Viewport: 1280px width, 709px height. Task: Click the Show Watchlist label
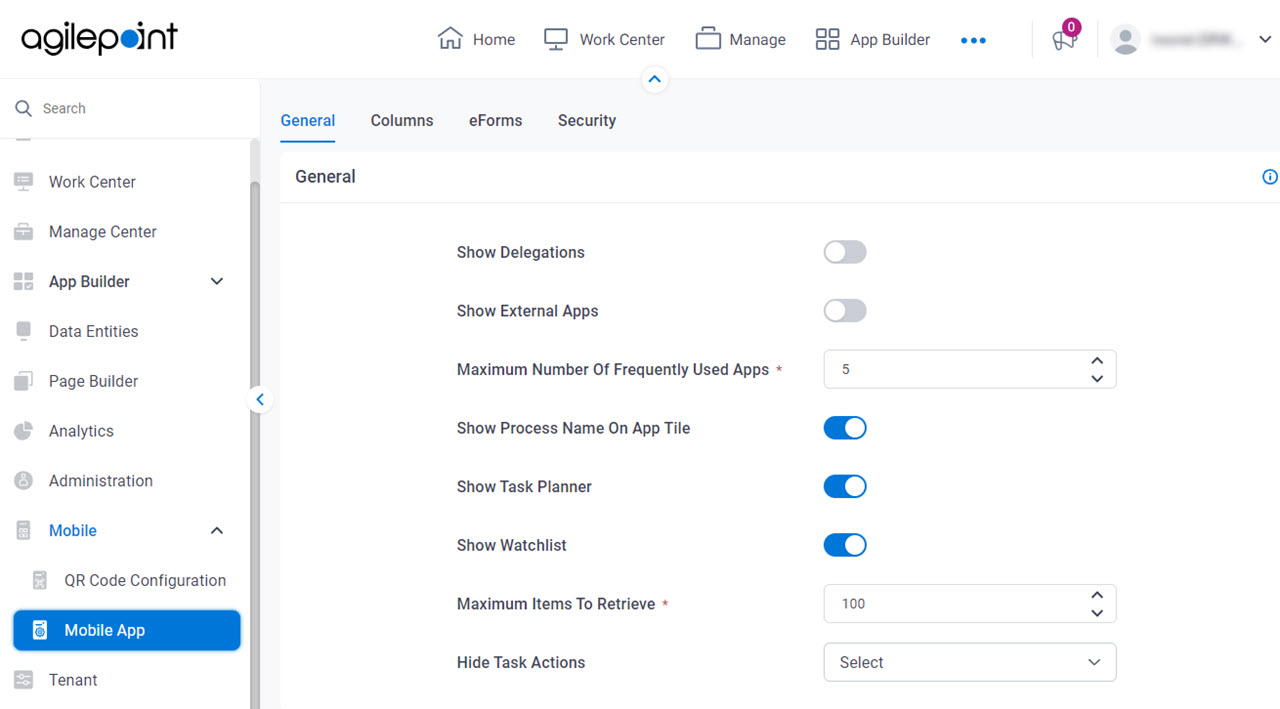click(x=512, y=545)
